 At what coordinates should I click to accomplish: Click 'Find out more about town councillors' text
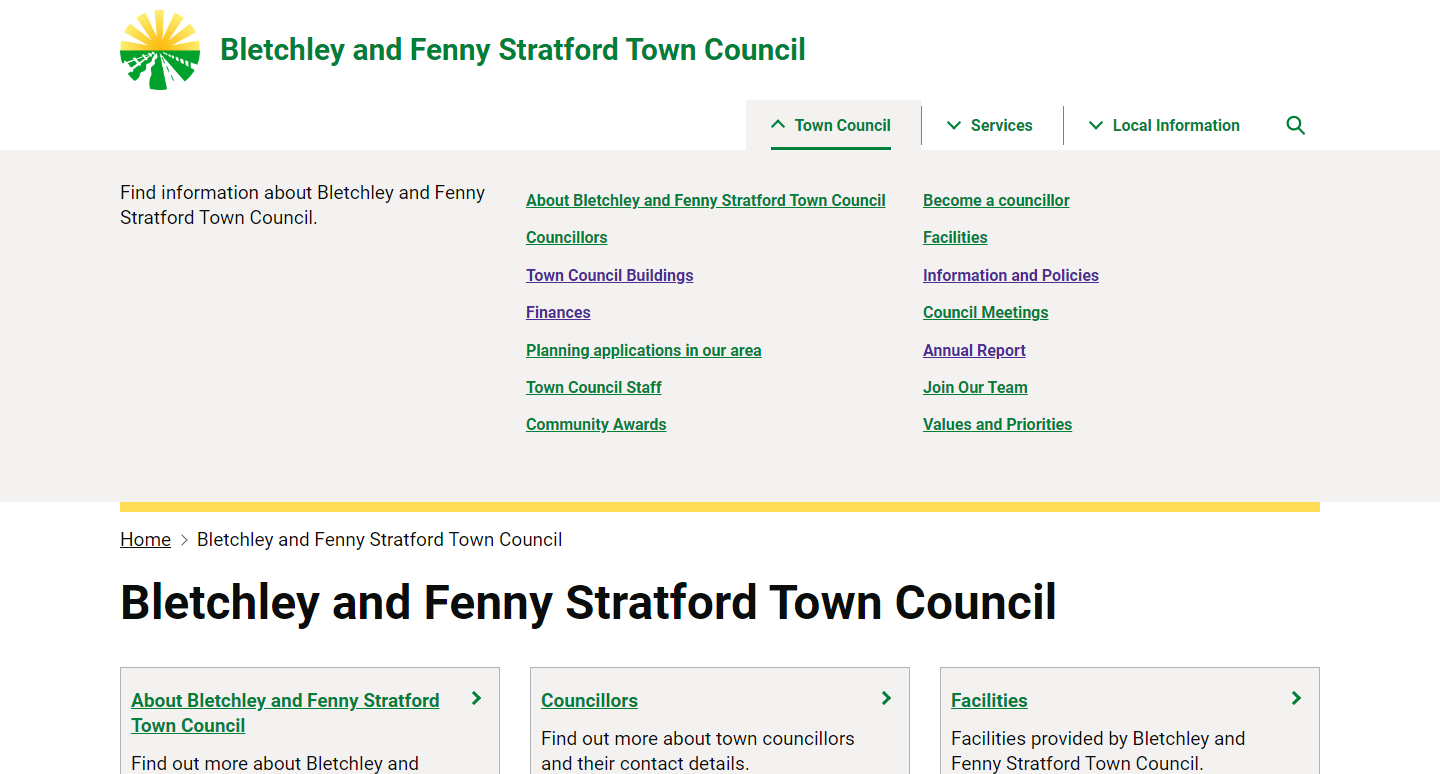pyautogui.click(x=698, y=751)
